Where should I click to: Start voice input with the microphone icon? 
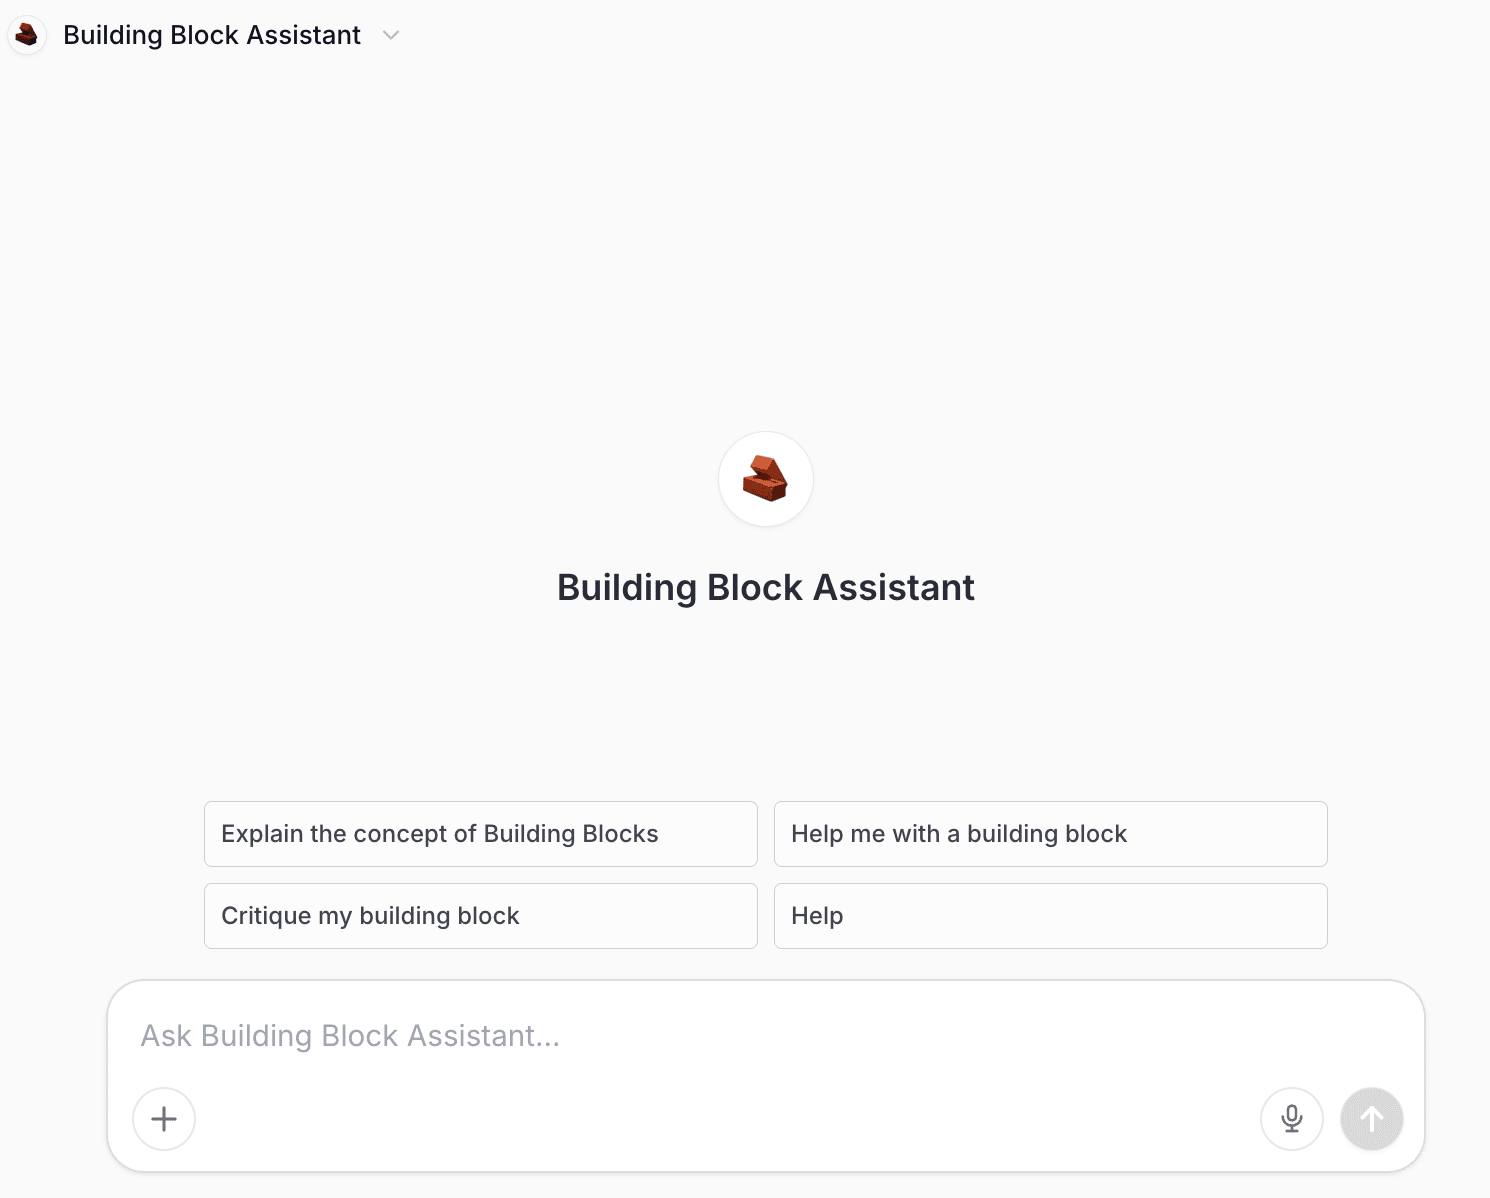click(1292, 1119)
